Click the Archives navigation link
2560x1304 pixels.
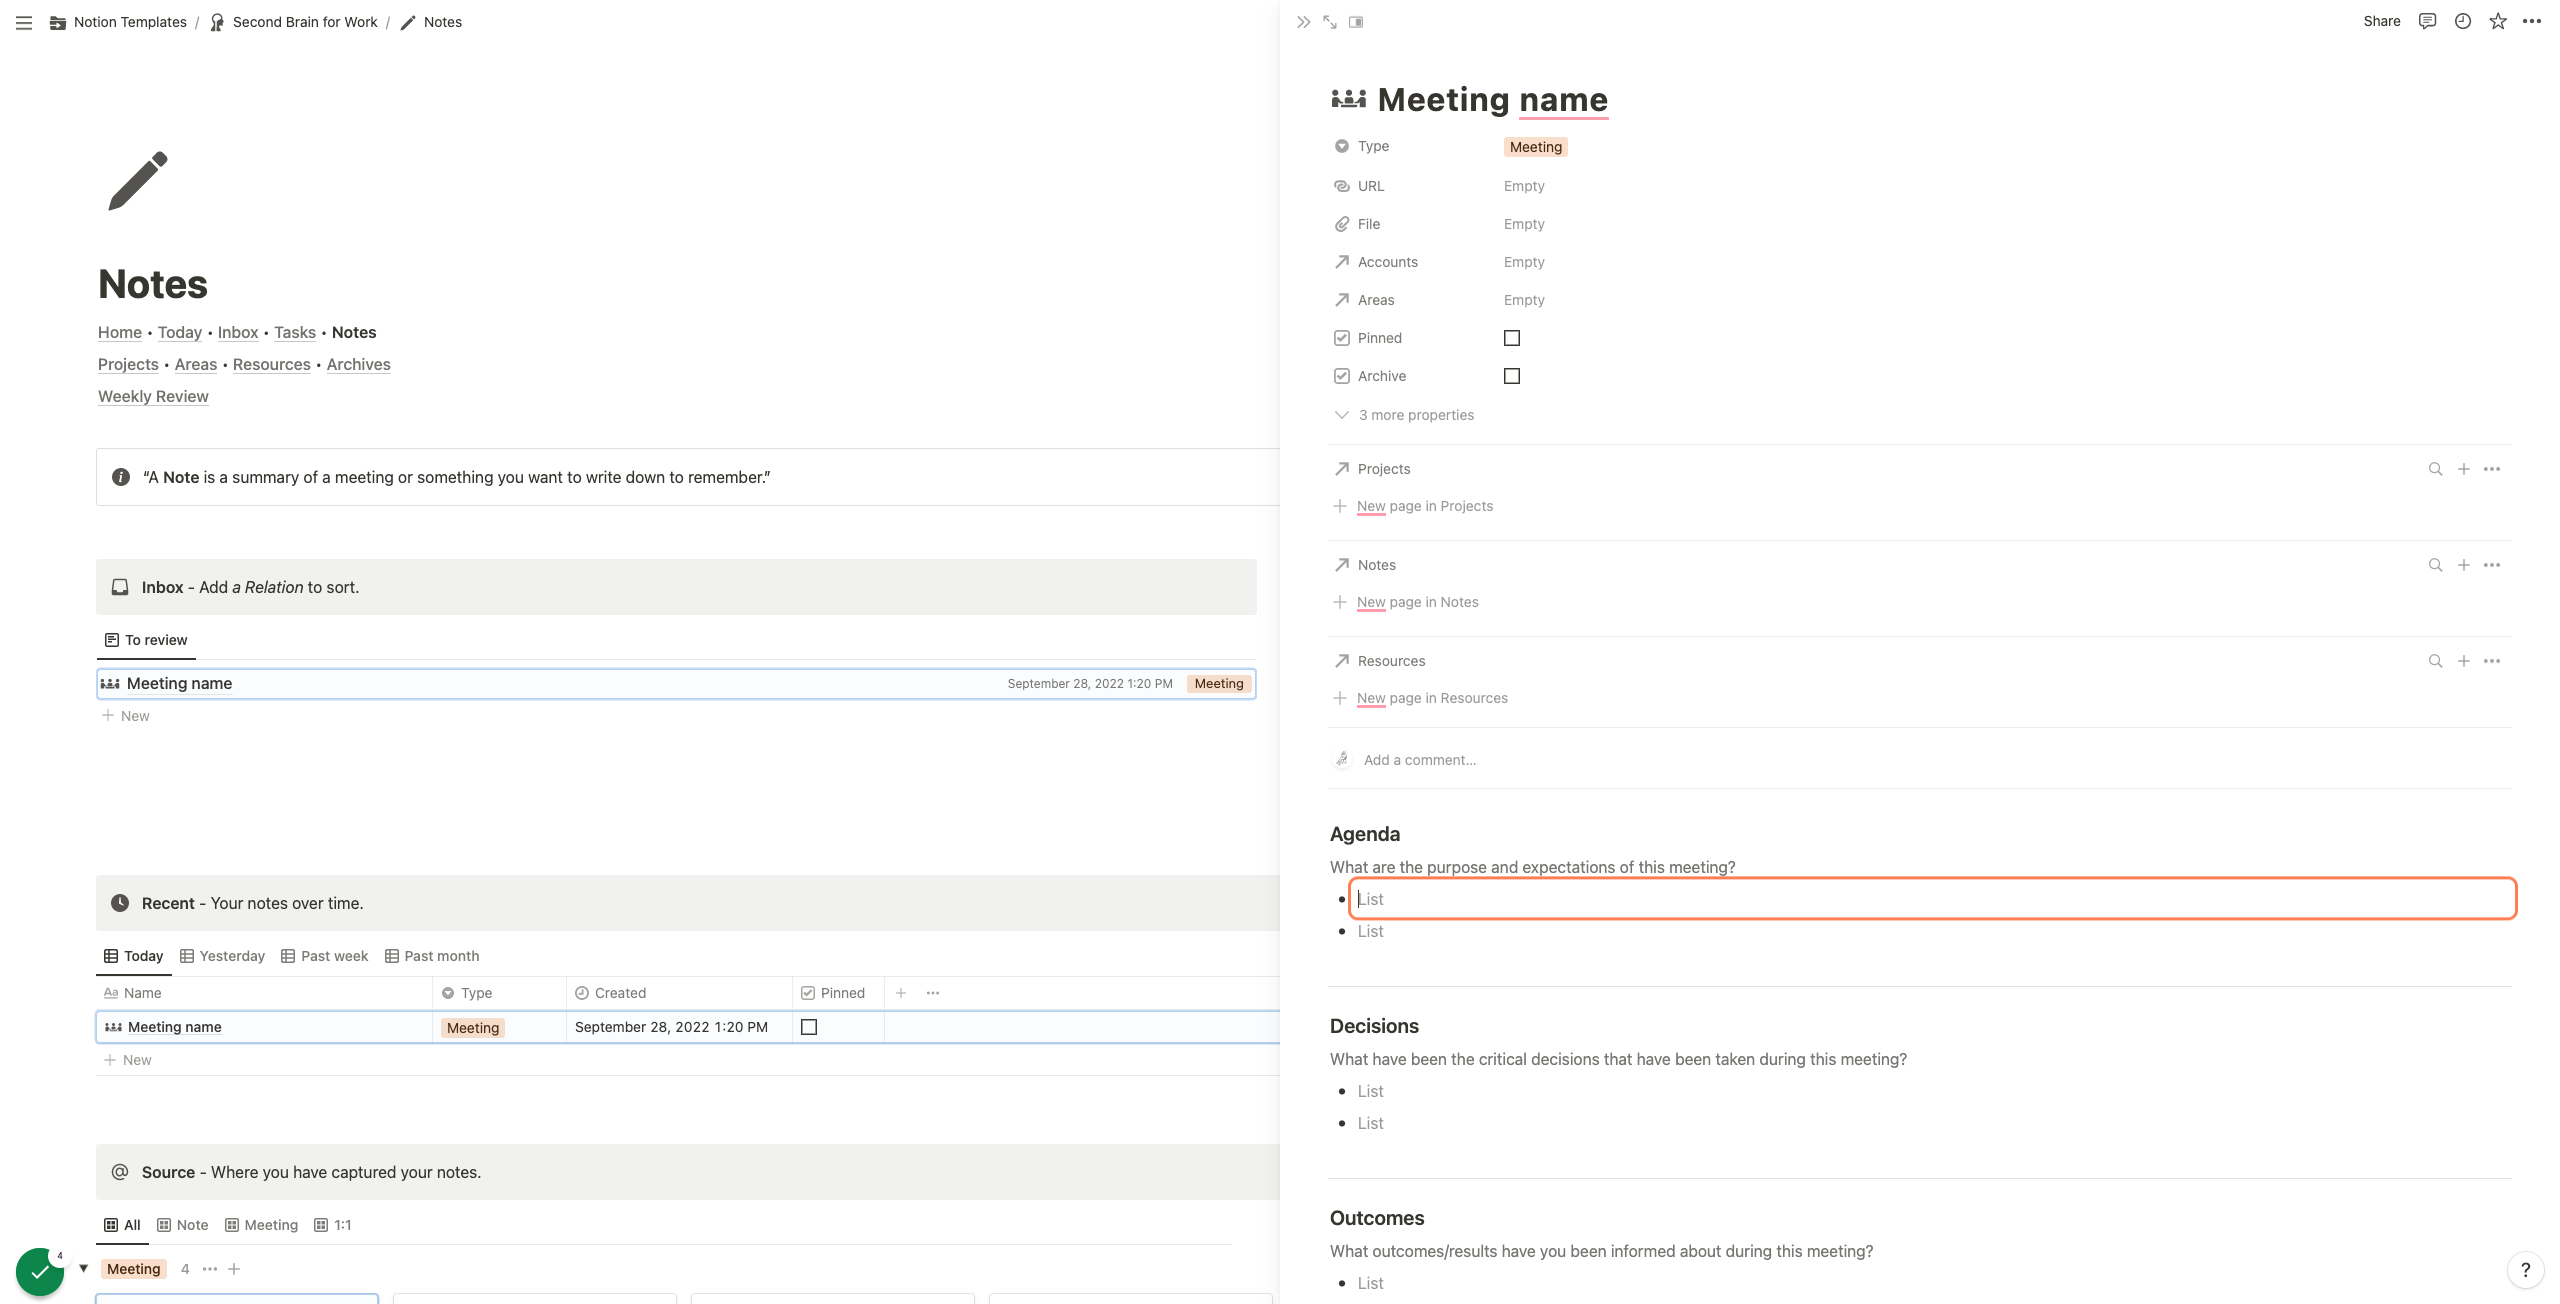[x=358, y=364]
